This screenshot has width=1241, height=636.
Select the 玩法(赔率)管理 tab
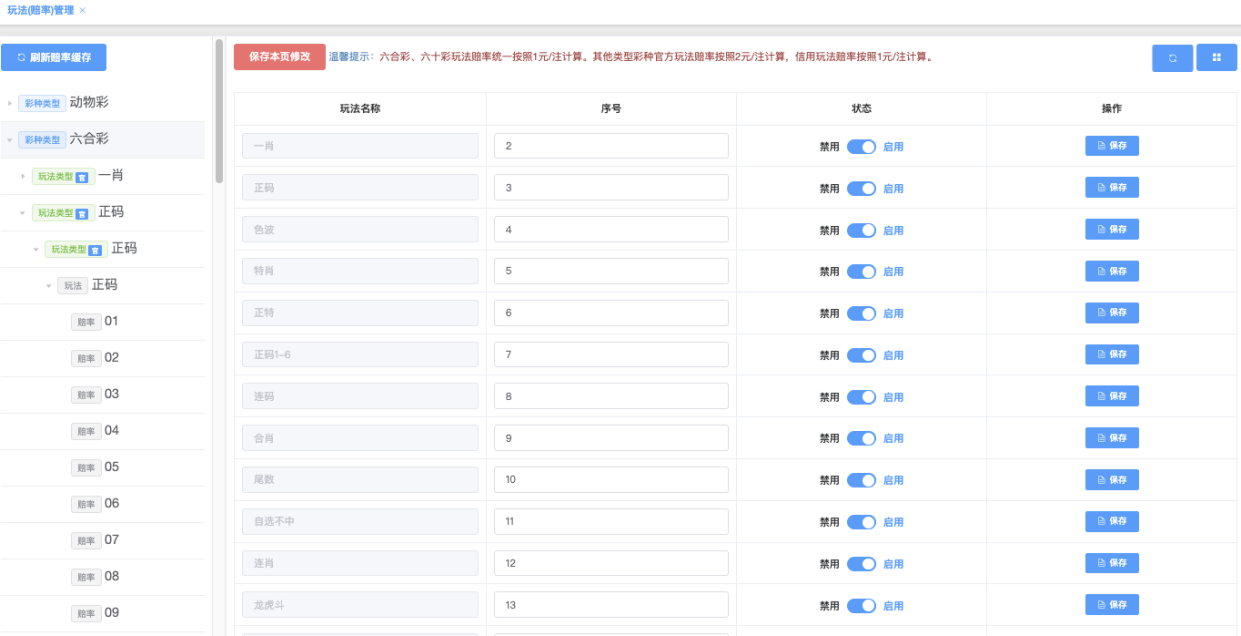coord(40,10)
